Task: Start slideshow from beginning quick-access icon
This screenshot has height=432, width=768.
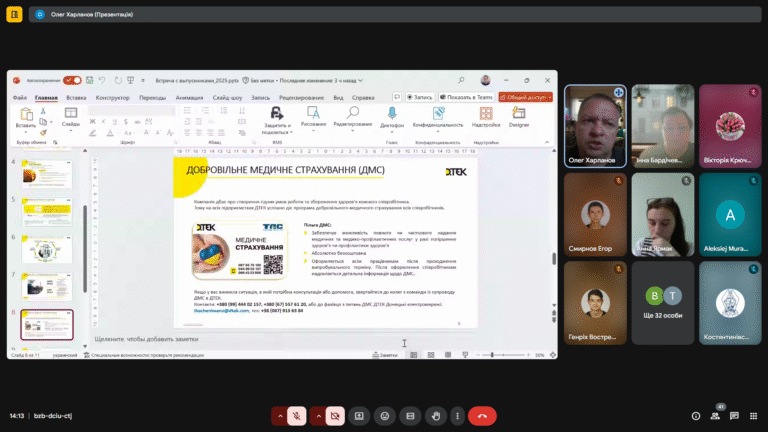Action: (130, 80)
